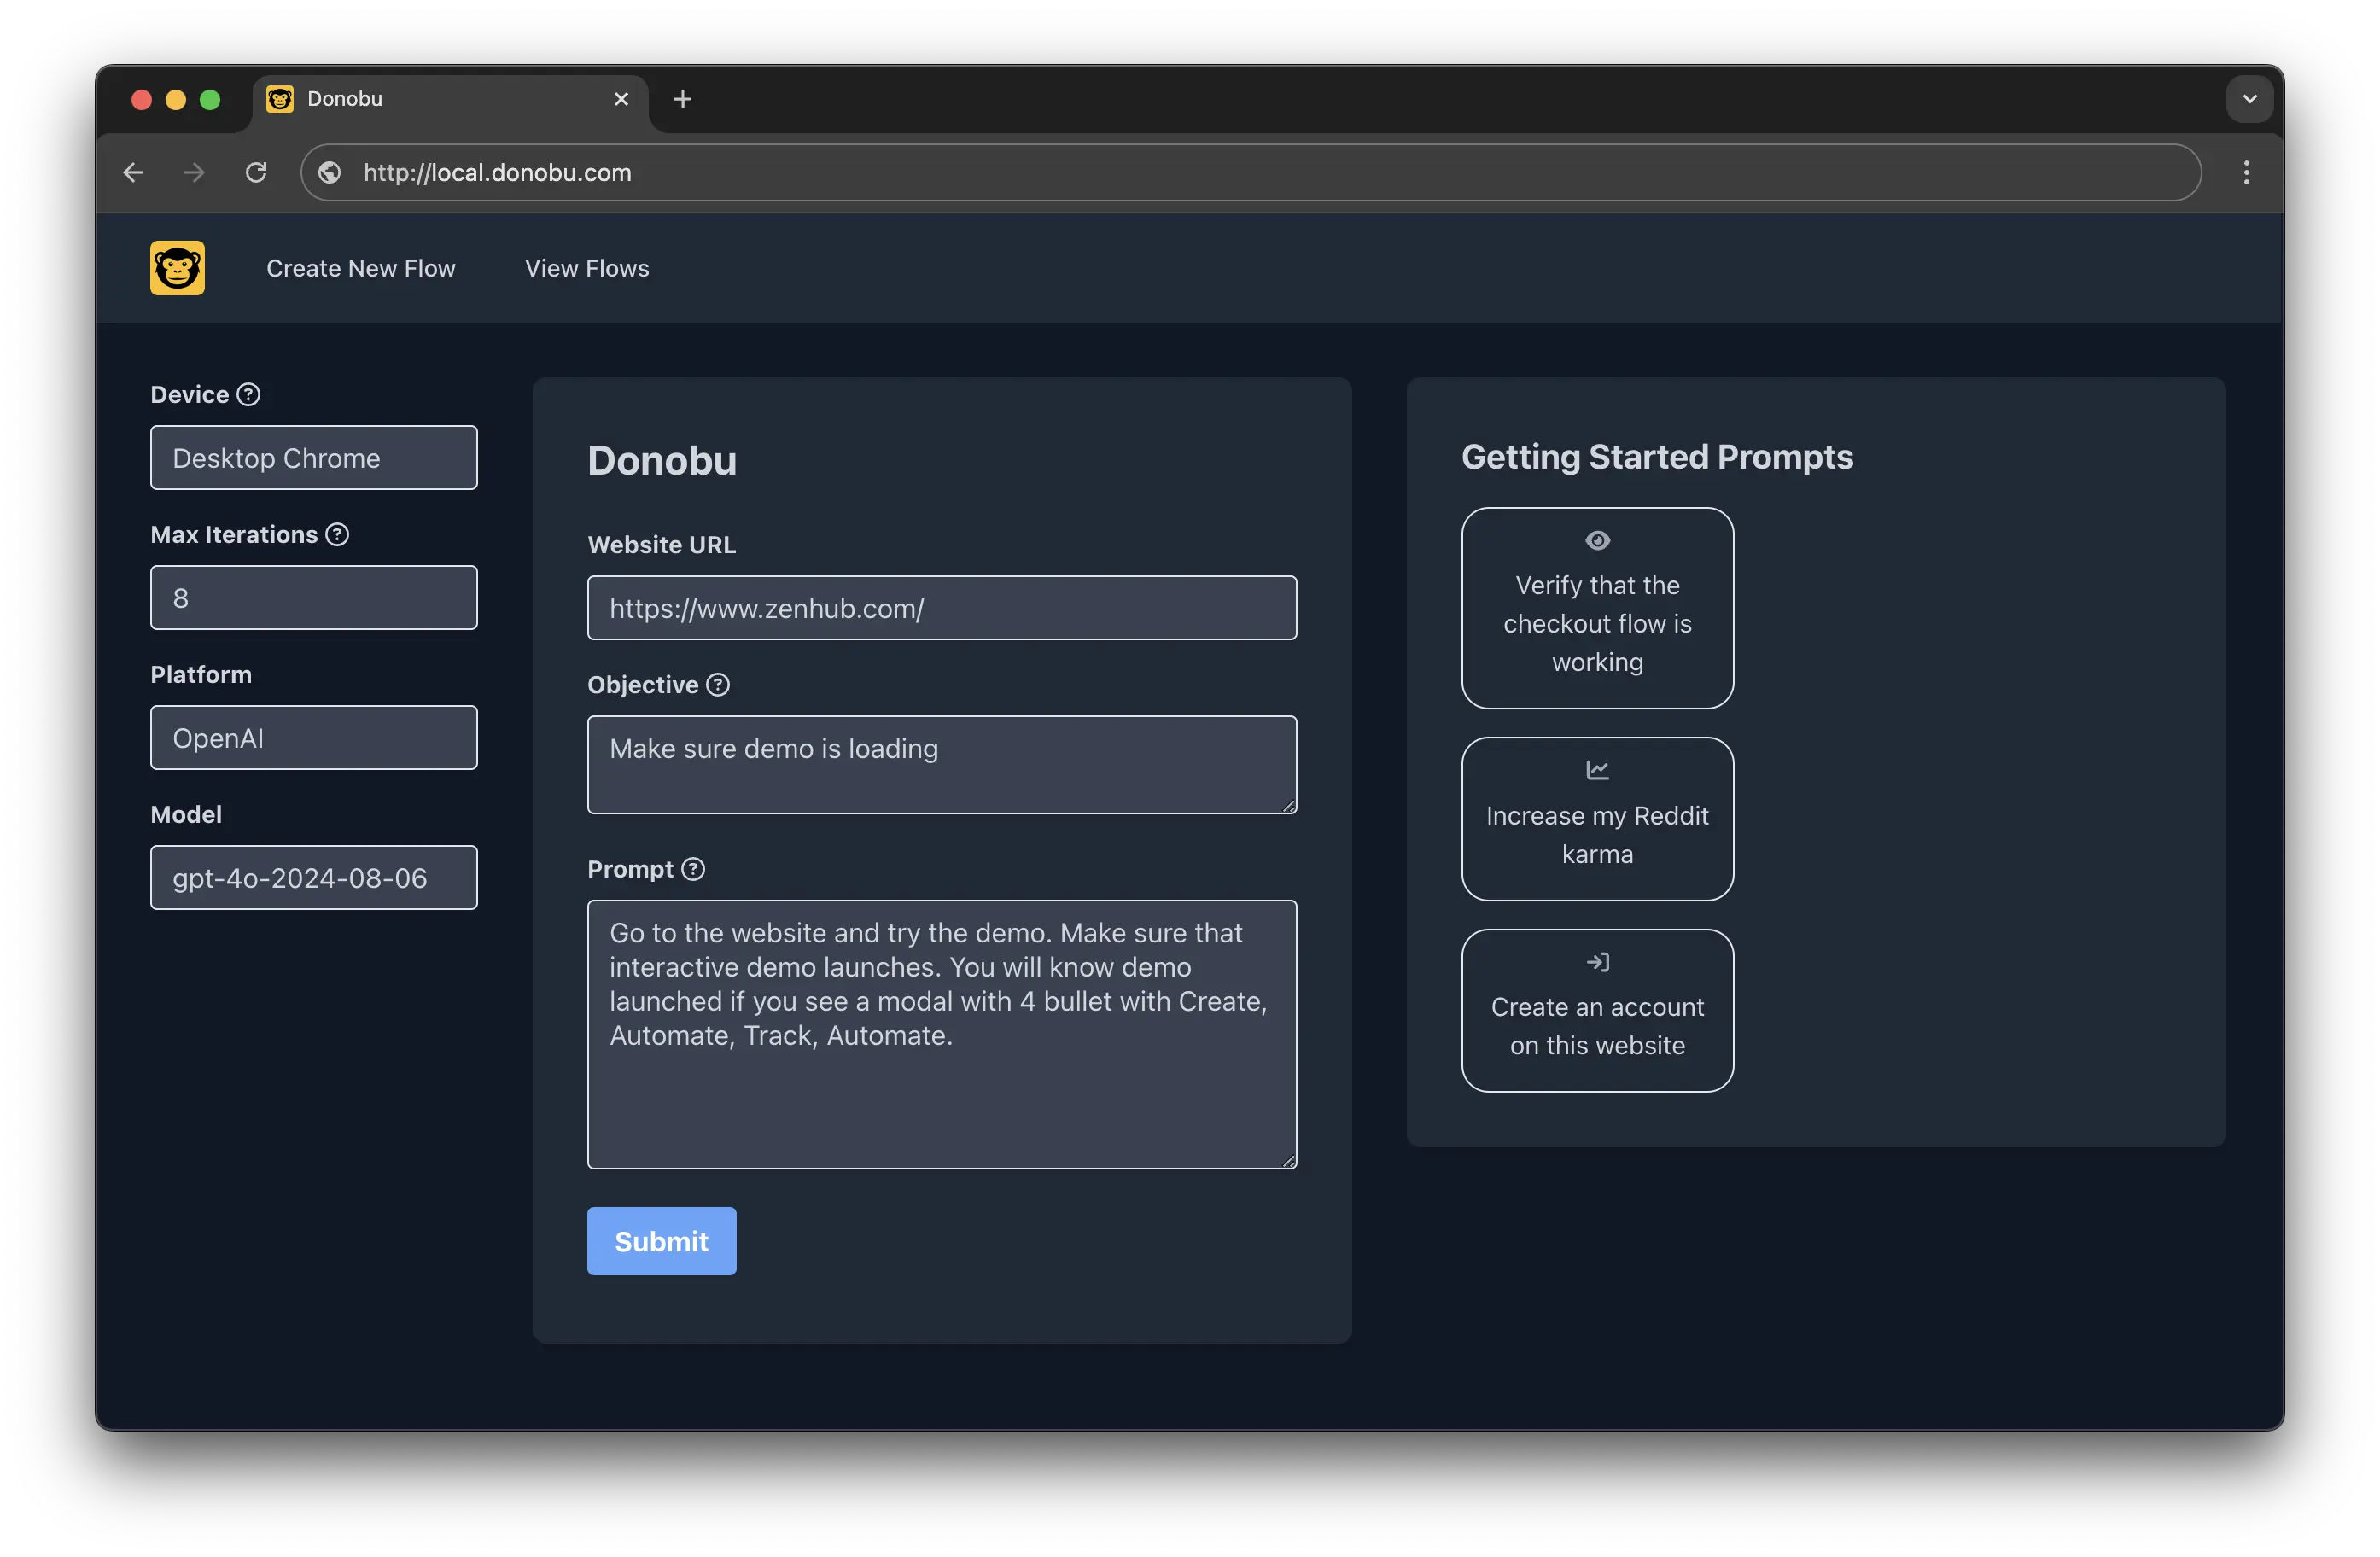Click the chart icon on Reddit karma card
This screenshot has width=2380, height=1557.
1597,769
